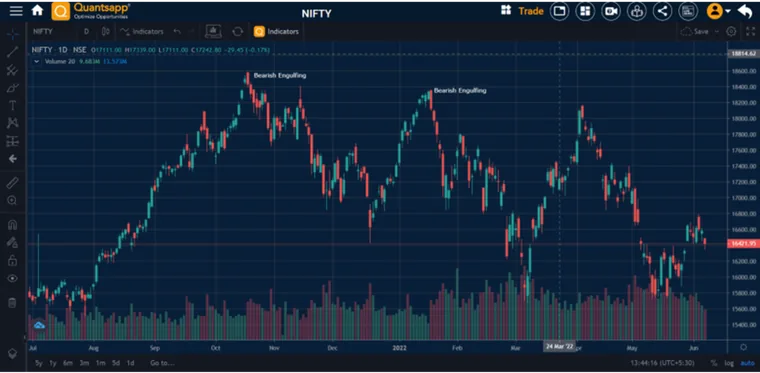Open chart settings gear
Image resolution: width=760 pixels, height=373 pixels.
[731, 31]
